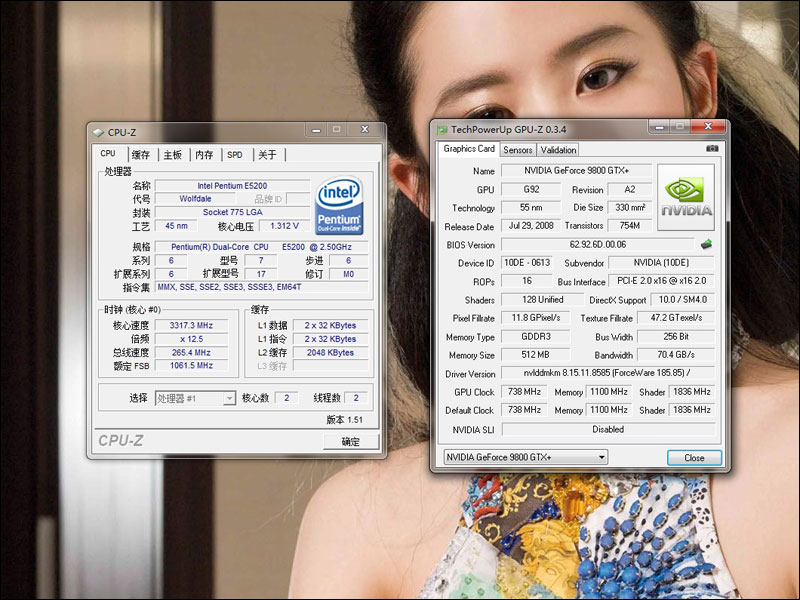This screenshot has width=800, height=600.
Task: Click the GPU-Z title bar app icon
Action: pyautogui.click(x=442, y=130)
